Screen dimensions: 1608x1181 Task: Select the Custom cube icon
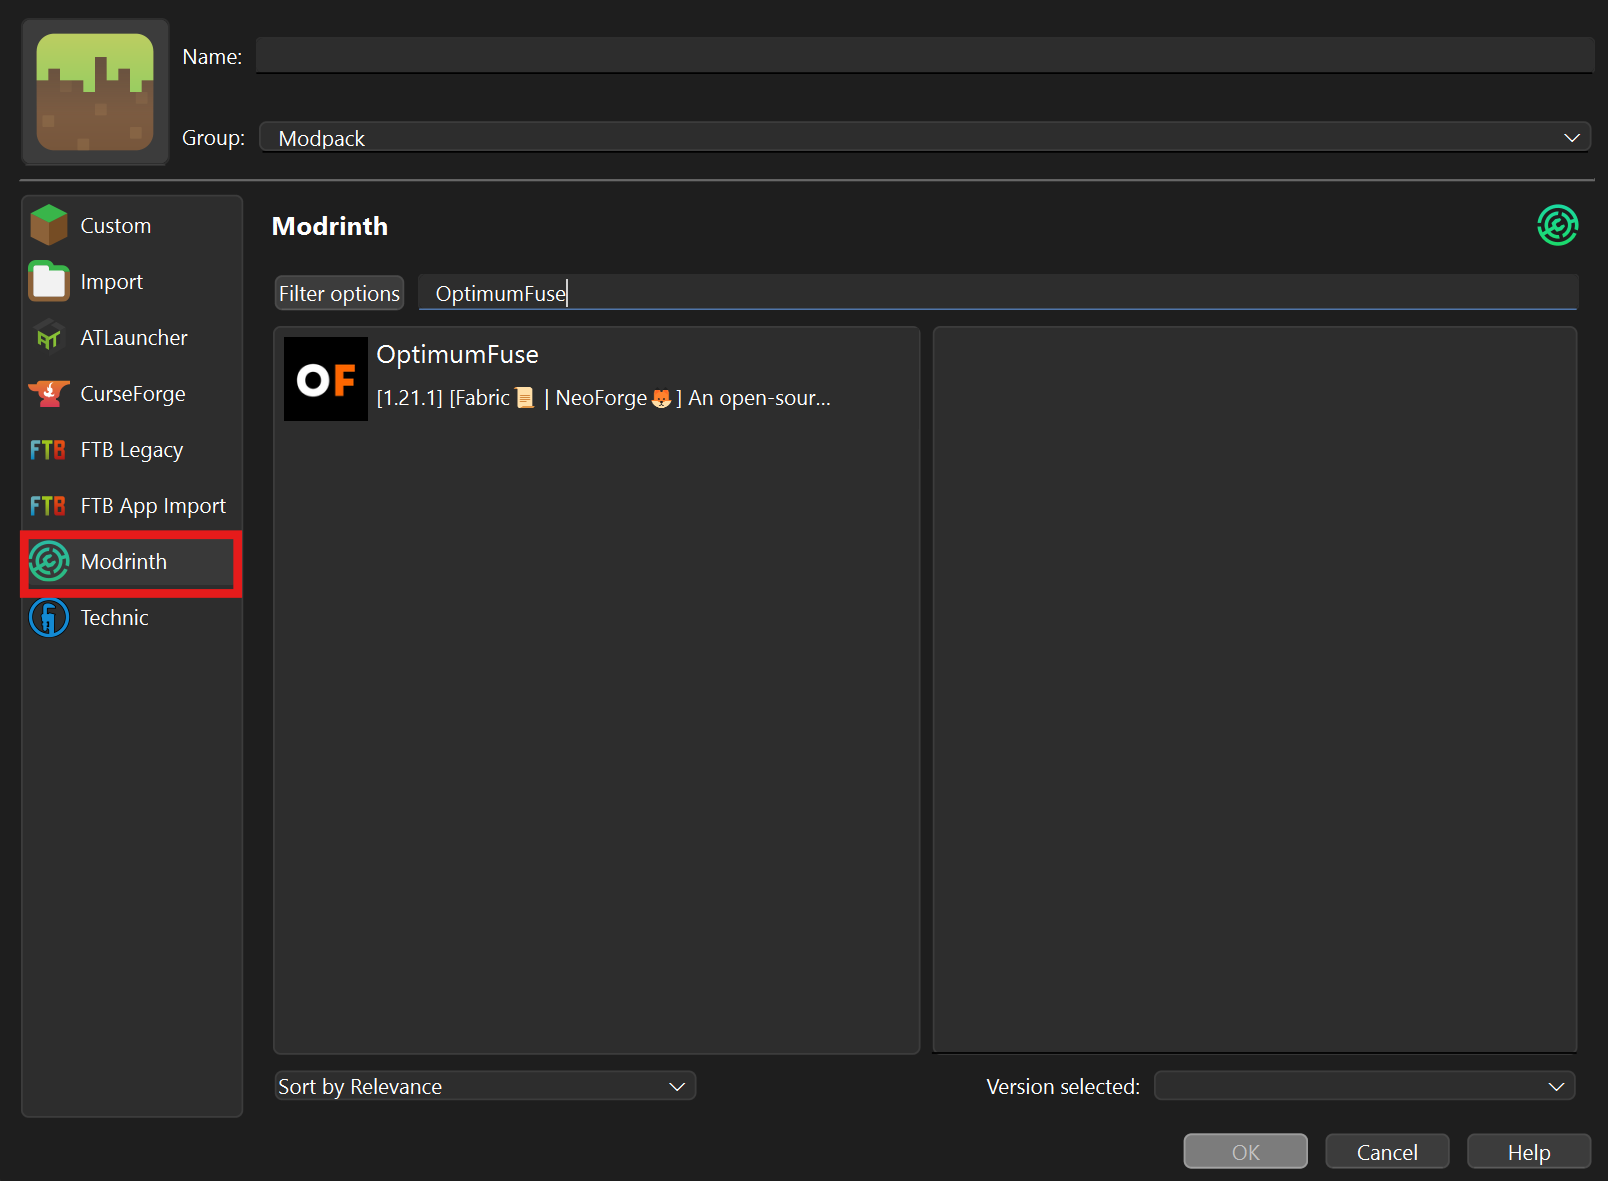point(49,225)
